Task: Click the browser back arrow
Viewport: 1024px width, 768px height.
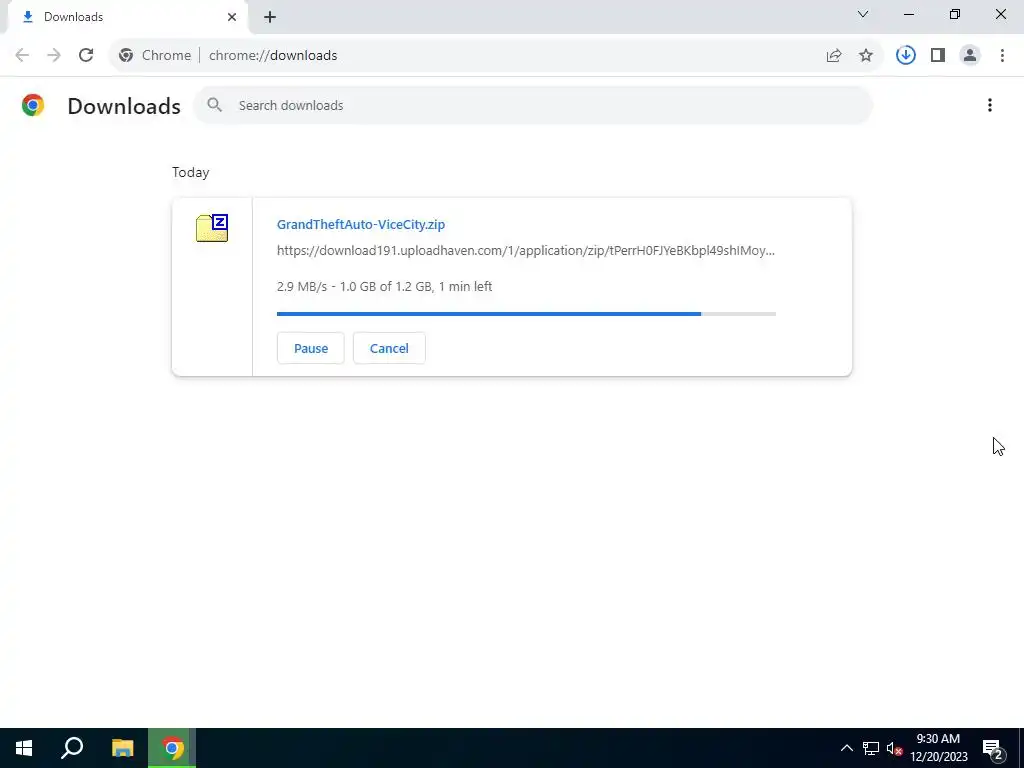Action: (22, 56)
